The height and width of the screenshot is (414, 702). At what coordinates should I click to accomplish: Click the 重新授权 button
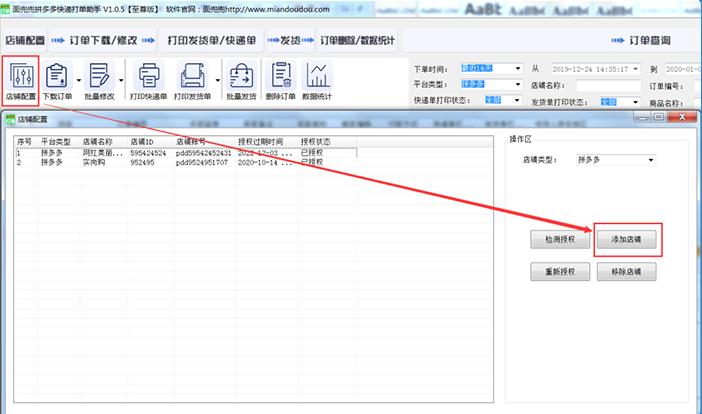point(560,272)
